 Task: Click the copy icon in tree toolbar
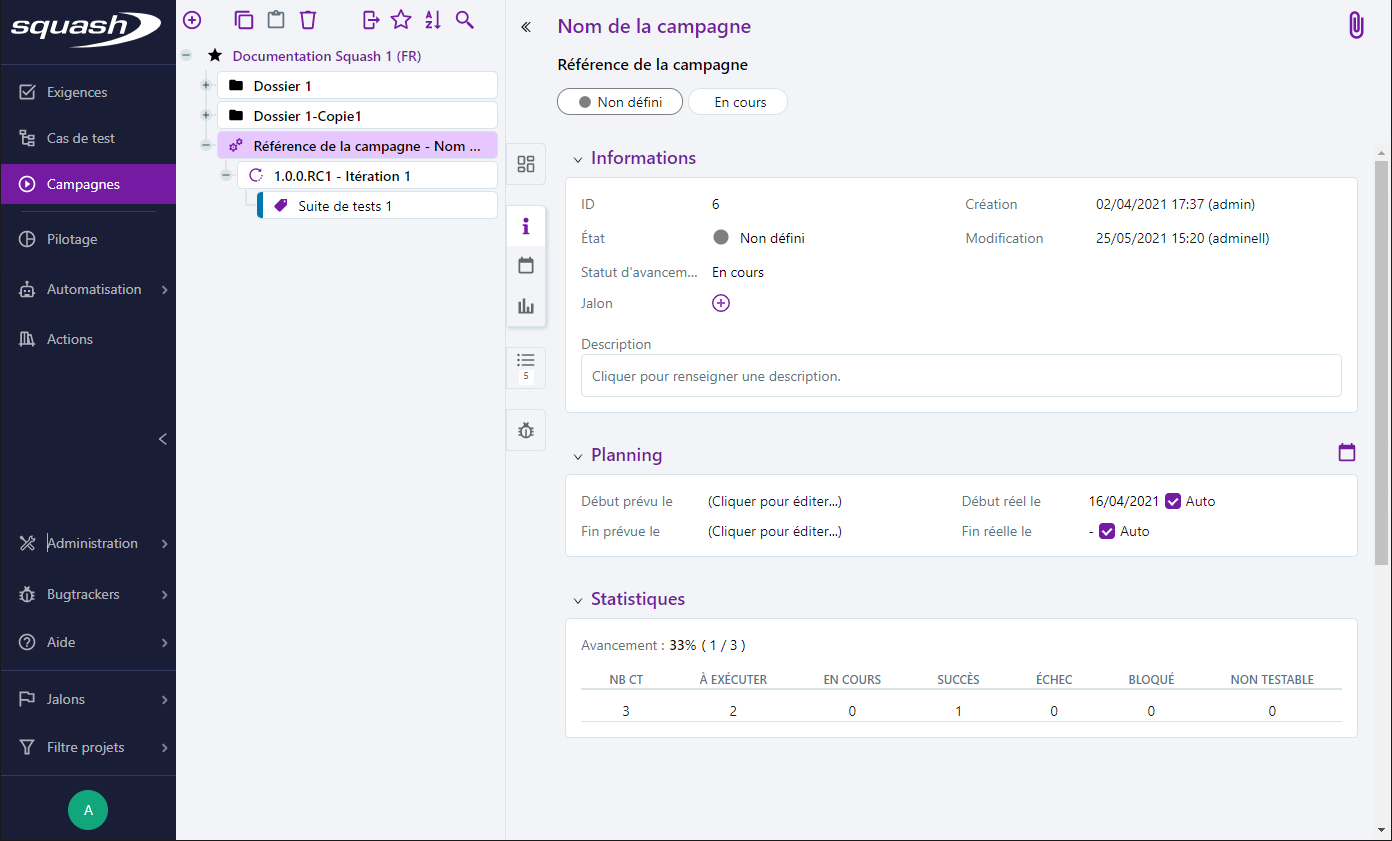(243, 20)
